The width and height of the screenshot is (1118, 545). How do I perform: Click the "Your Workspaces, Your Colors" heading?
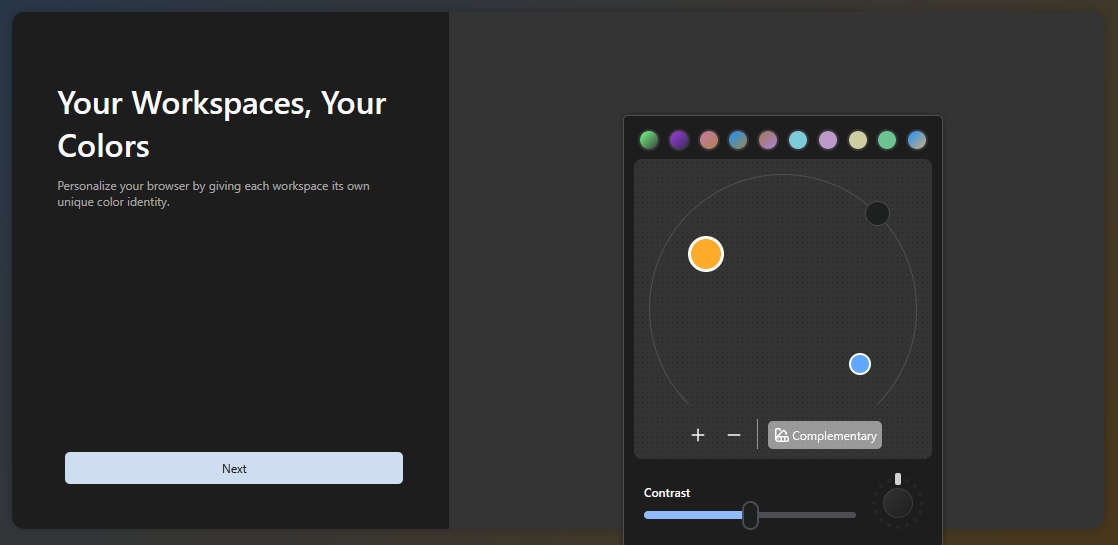pos(222,125)
